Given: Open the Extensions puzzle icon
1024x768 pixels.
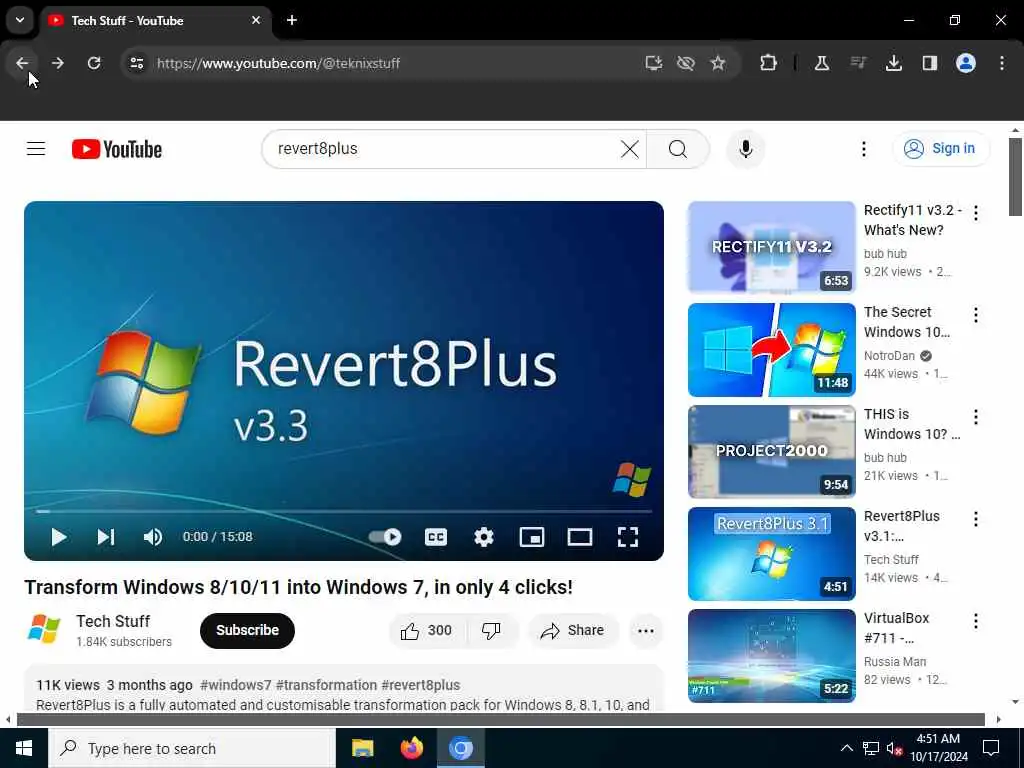Looking at the screenshot, I should click(x=769, y=63).
